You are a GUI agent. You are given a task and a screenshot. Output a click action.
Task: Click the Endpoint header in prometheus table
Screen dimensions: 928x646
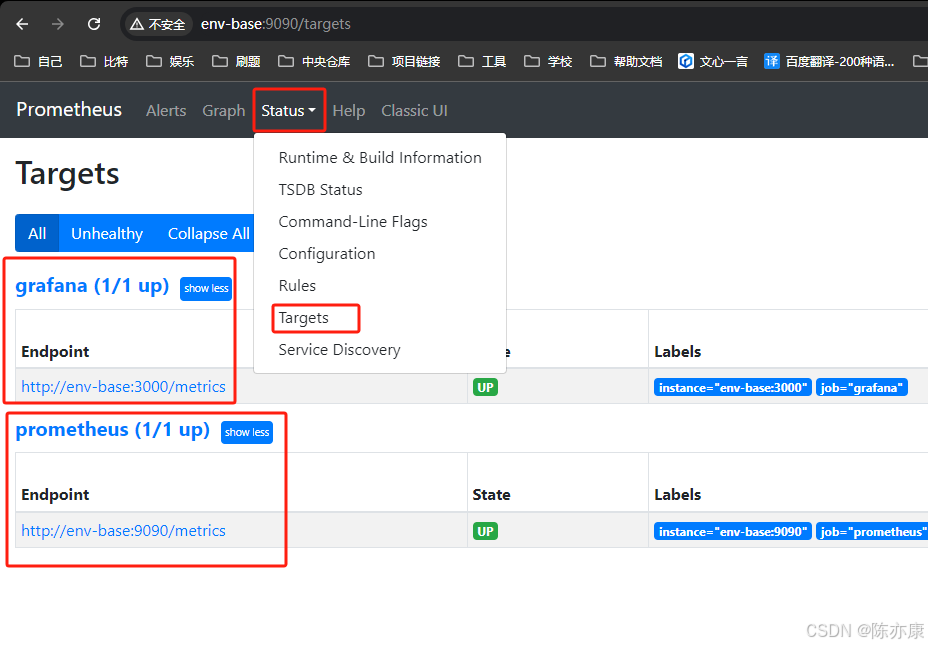click(x=55, y=495)
